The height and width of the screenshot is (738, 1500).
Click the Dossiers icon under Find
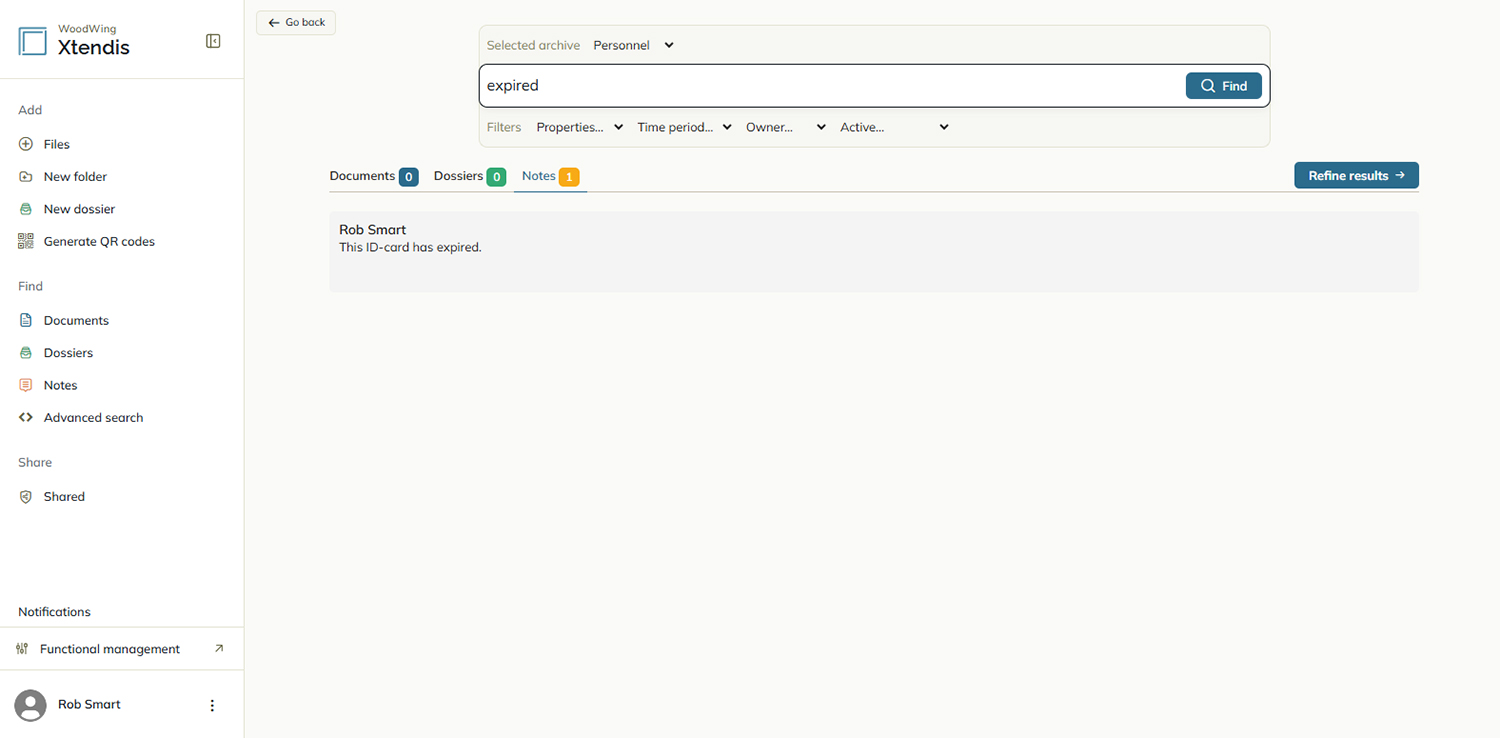pyautogui.click(x=26, y=353)
